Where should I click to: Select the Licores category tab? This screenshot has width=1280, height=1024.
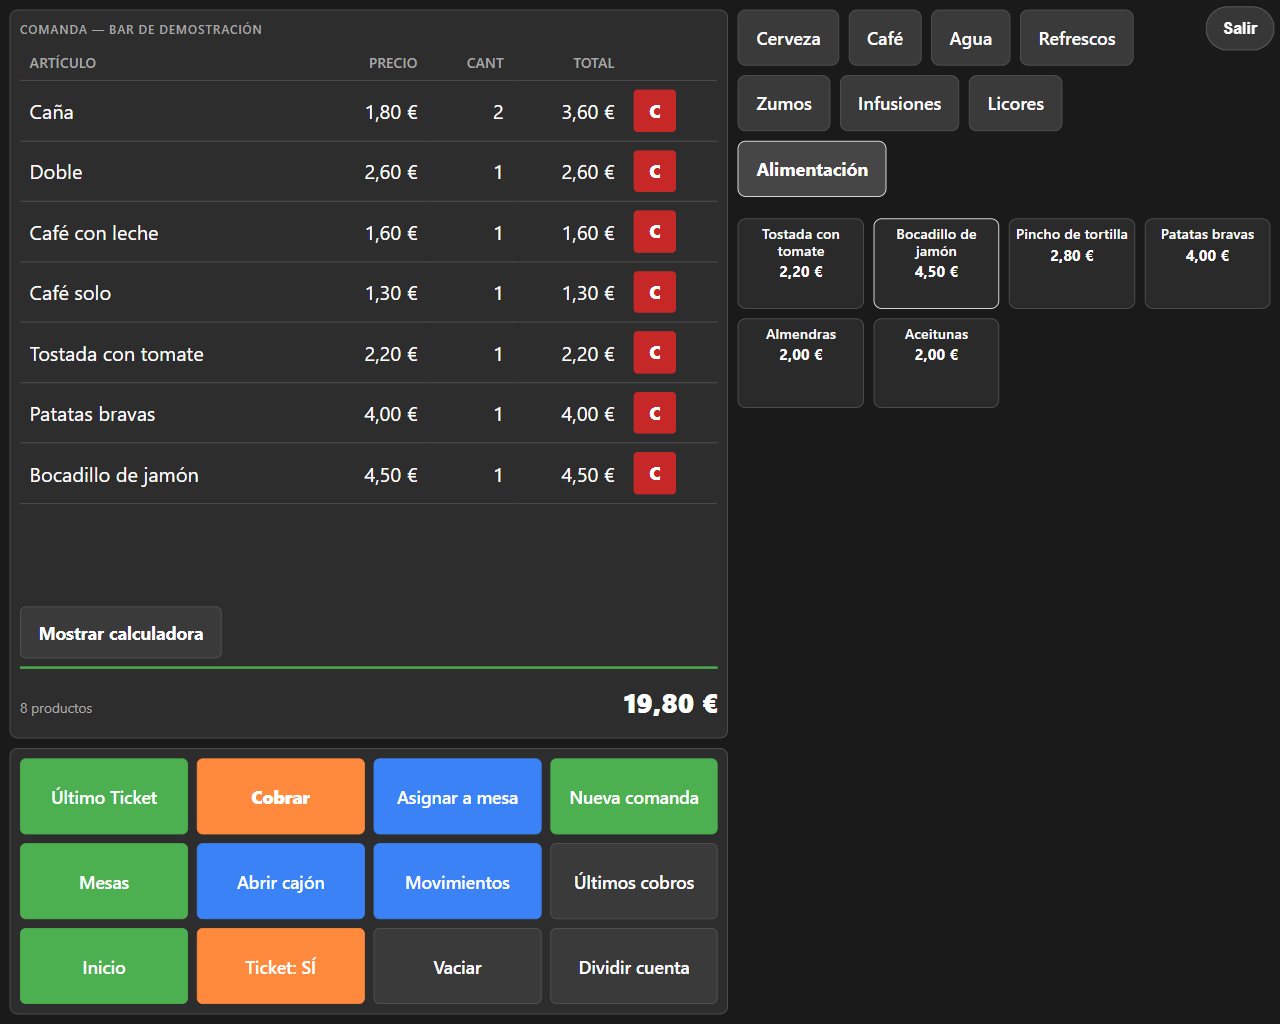(1015, 103)
